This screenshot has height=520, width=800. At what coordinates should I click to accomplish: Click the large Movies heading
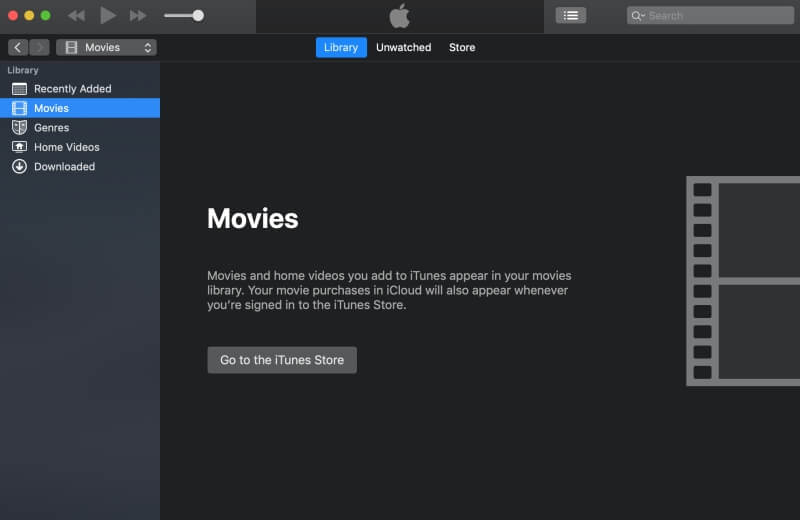click(253, 218)
